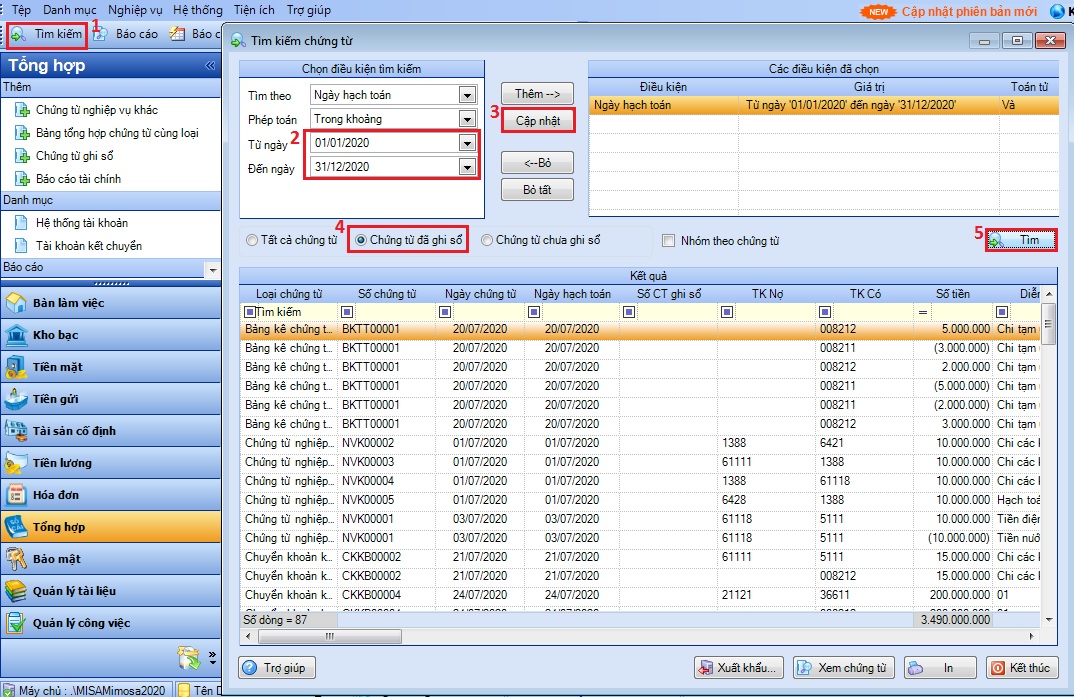The width and height of the screenshot is (1074, 697).
Task: Click the Cập nhật button
Action: [x=538, y=120]
